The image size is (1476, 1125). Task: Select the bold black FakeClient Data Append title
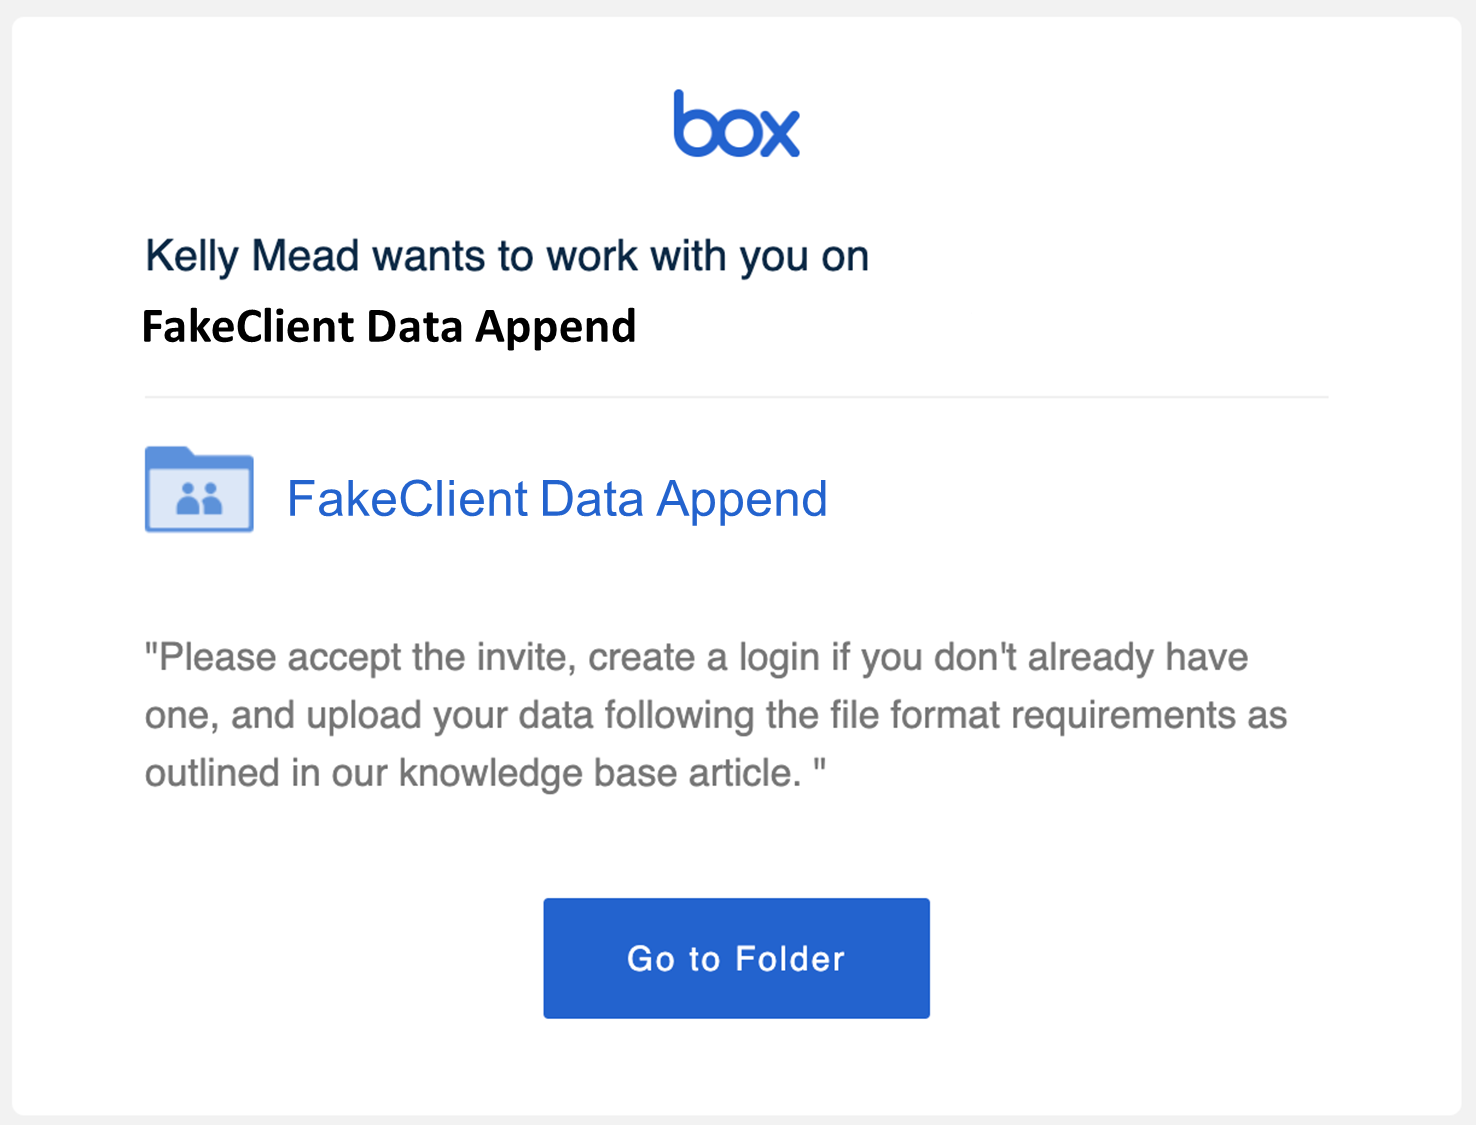tap(389, 327)
